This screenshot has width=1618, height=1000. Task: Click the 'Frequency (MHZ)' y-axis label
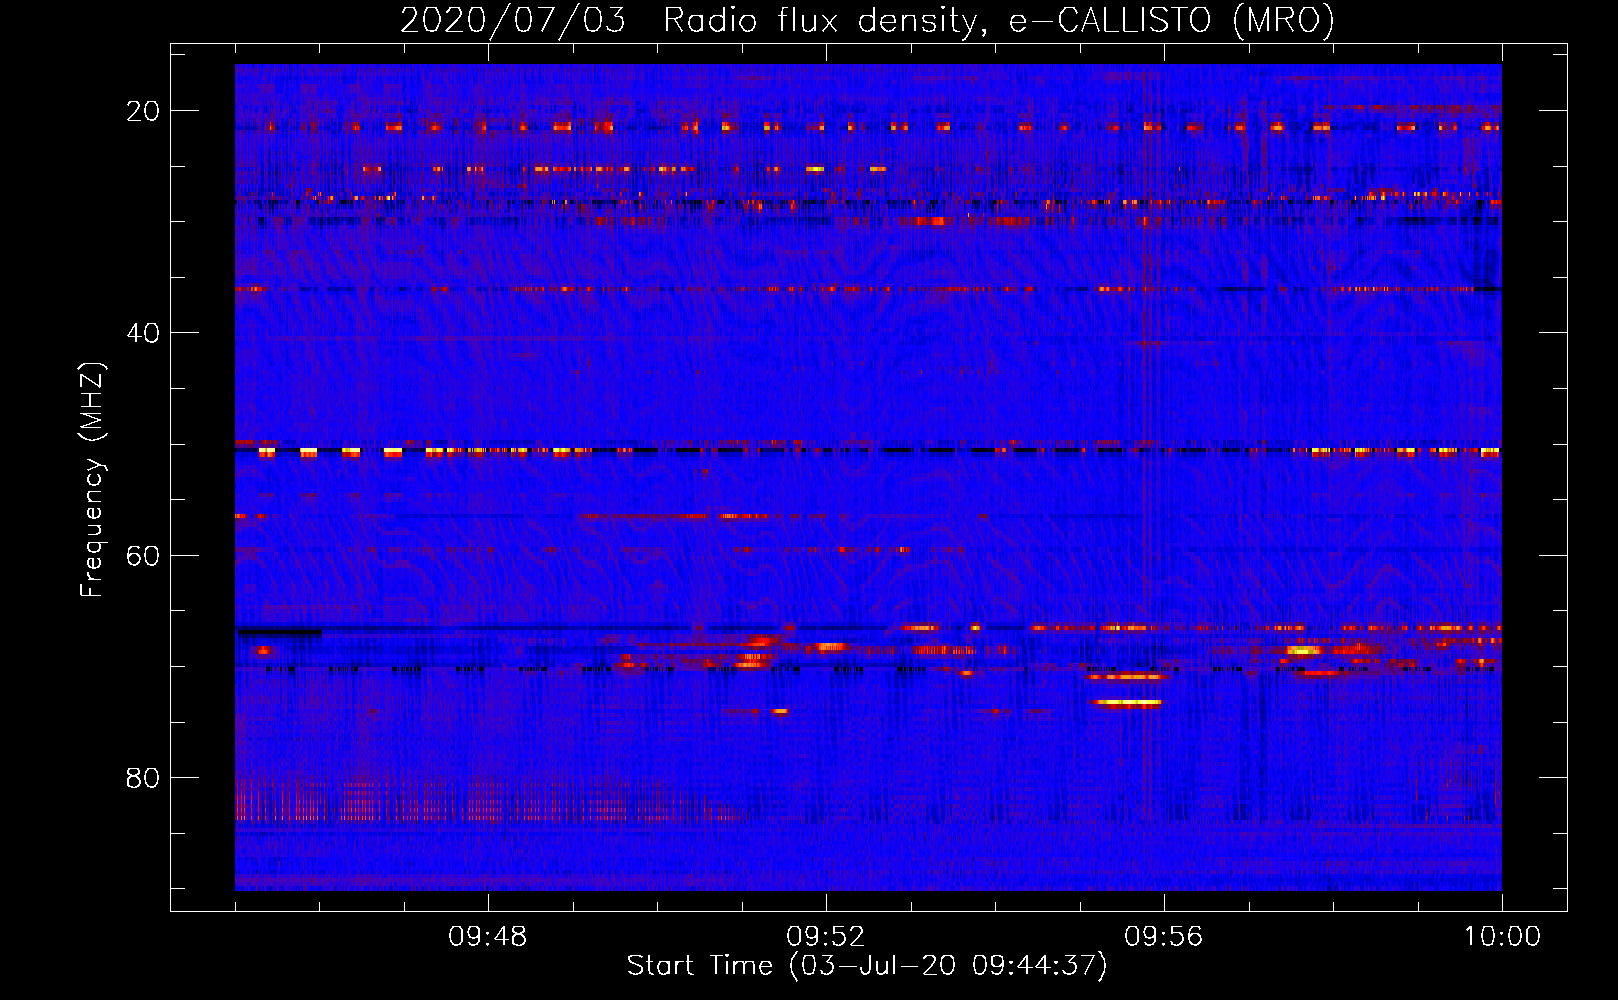92,480
